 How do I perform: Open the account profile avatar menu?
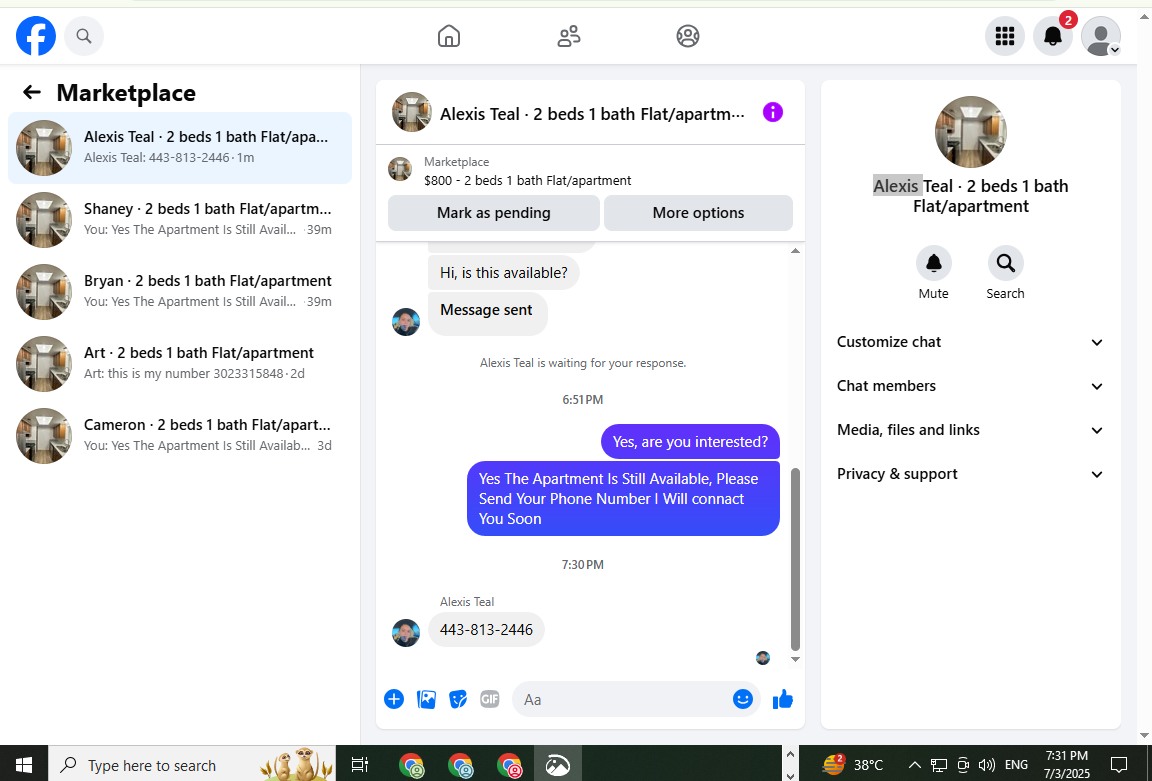(x=1101, y=36)
